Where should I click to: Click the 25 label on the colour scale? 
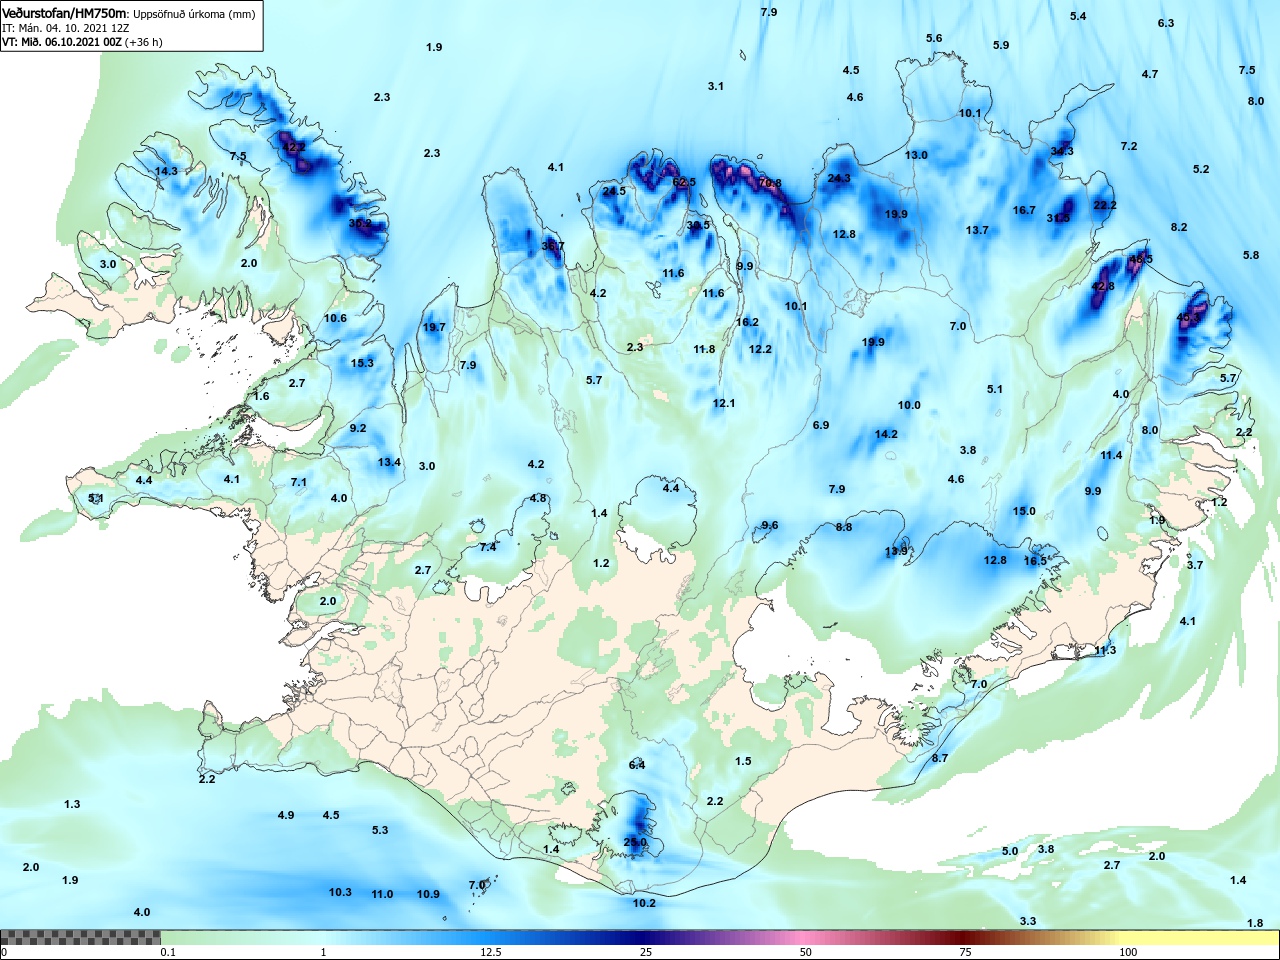[646, 952]
